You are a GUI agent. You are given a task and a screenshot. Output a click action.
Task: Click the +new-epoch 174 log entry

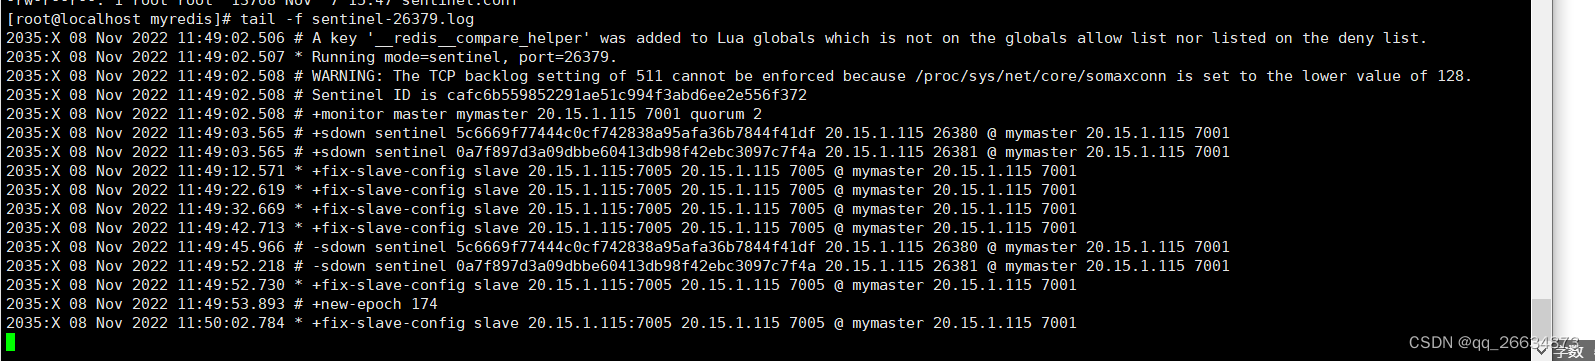click(222, 304)
